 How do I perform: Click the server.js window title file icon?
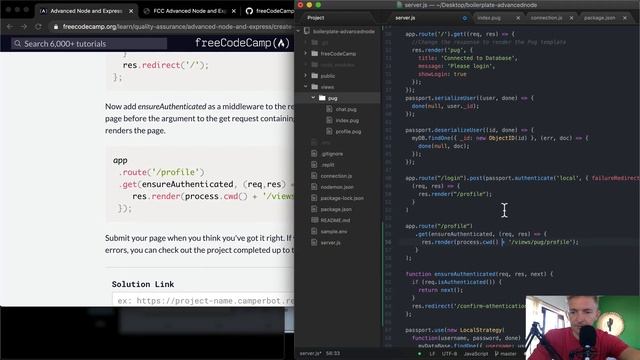pyautogui.click(x=399, y=5)
